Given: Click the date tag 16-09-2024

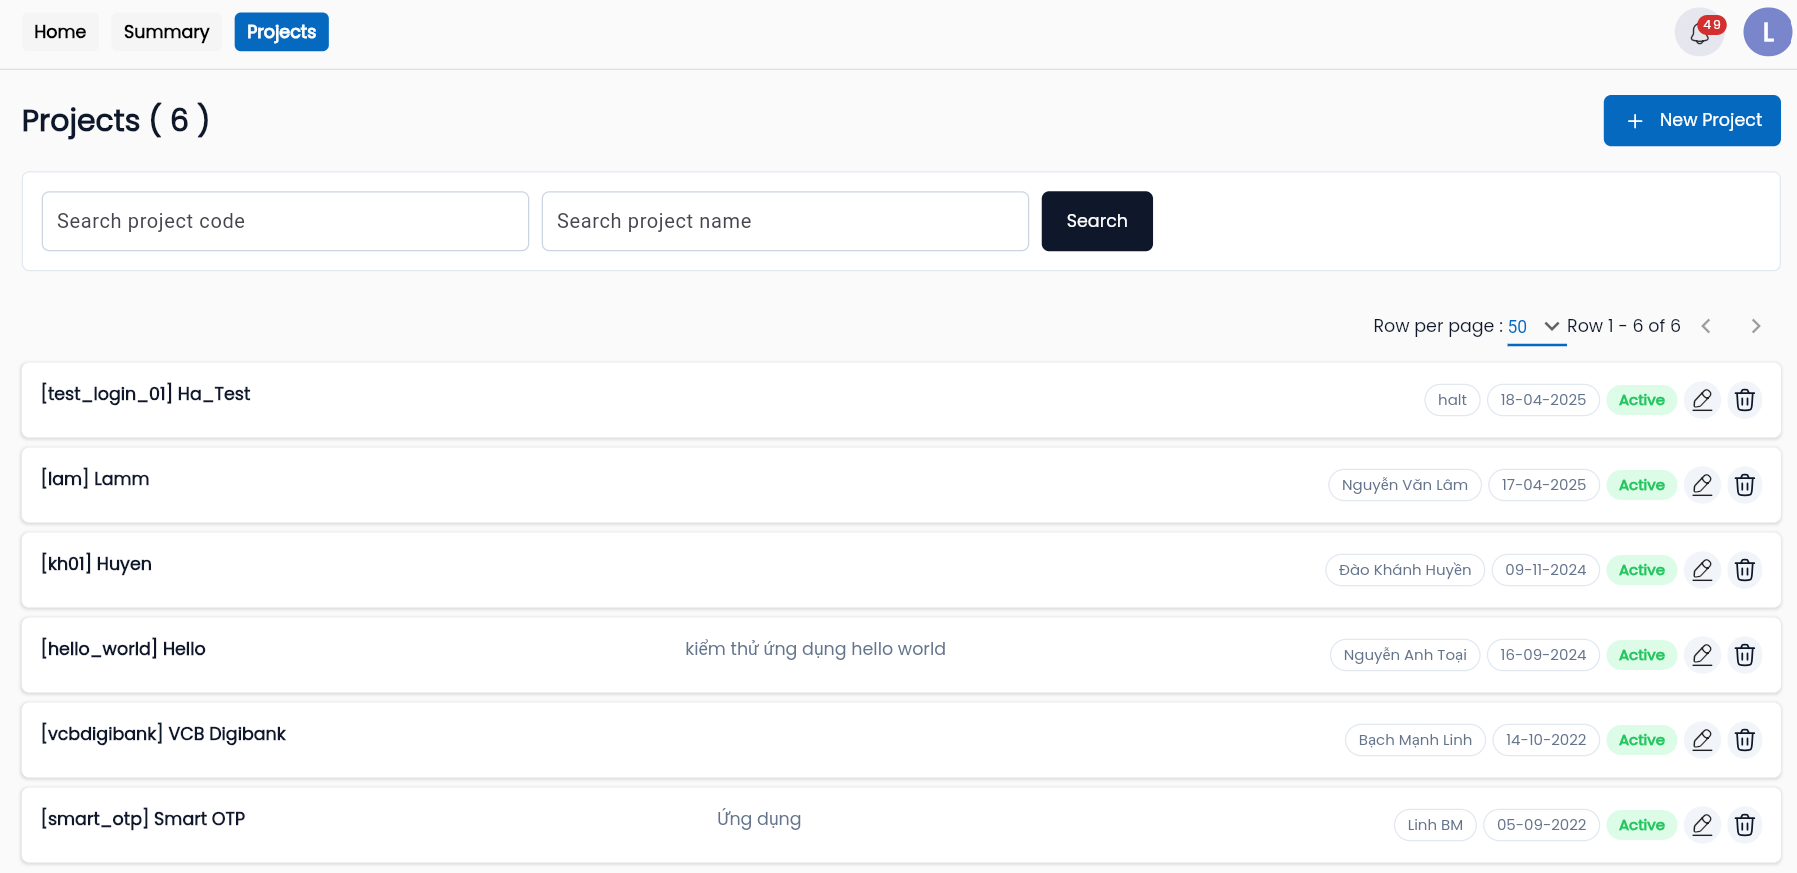Looking at the screenshot, I should pyautogui.click(x=1542, y=655).
